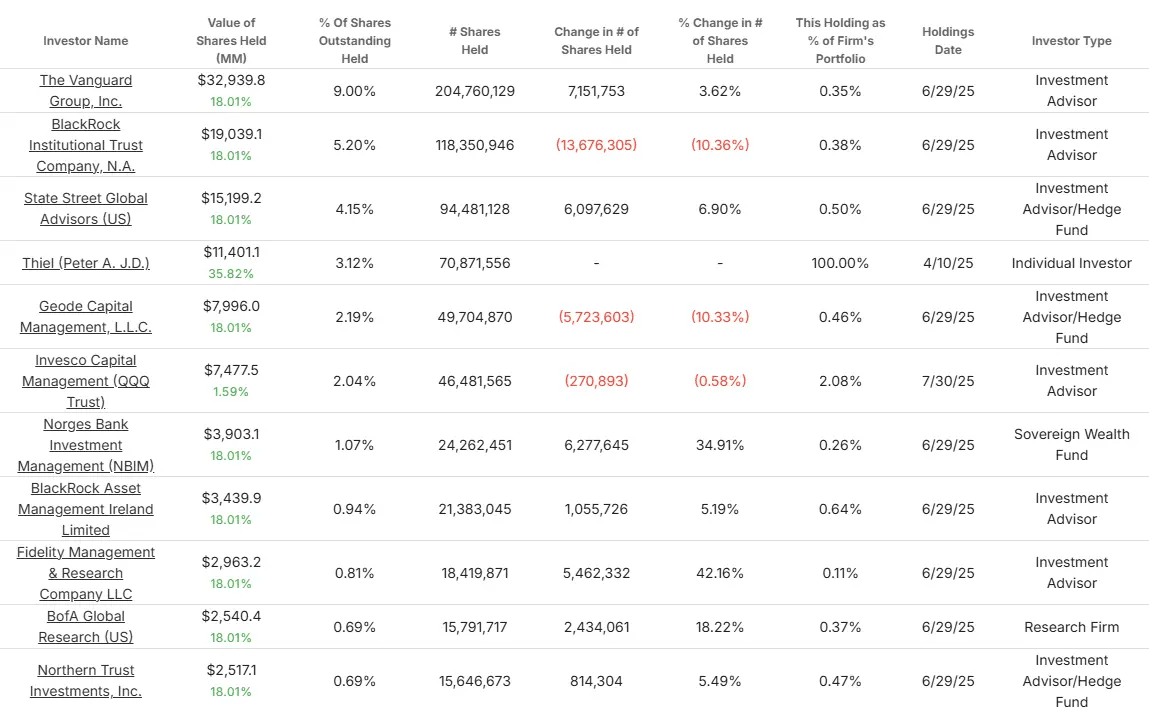Open BlackRock Institutional Trust Company link
The width and height of the screenshot is (1149, 712).
tap(86, 145)
